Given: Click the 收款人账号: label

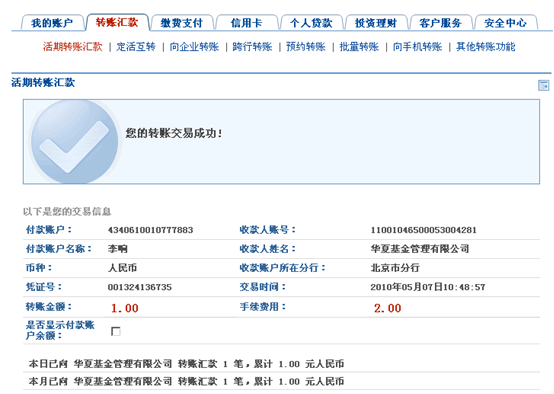Looking at the screenshot, I should (268, 230).
